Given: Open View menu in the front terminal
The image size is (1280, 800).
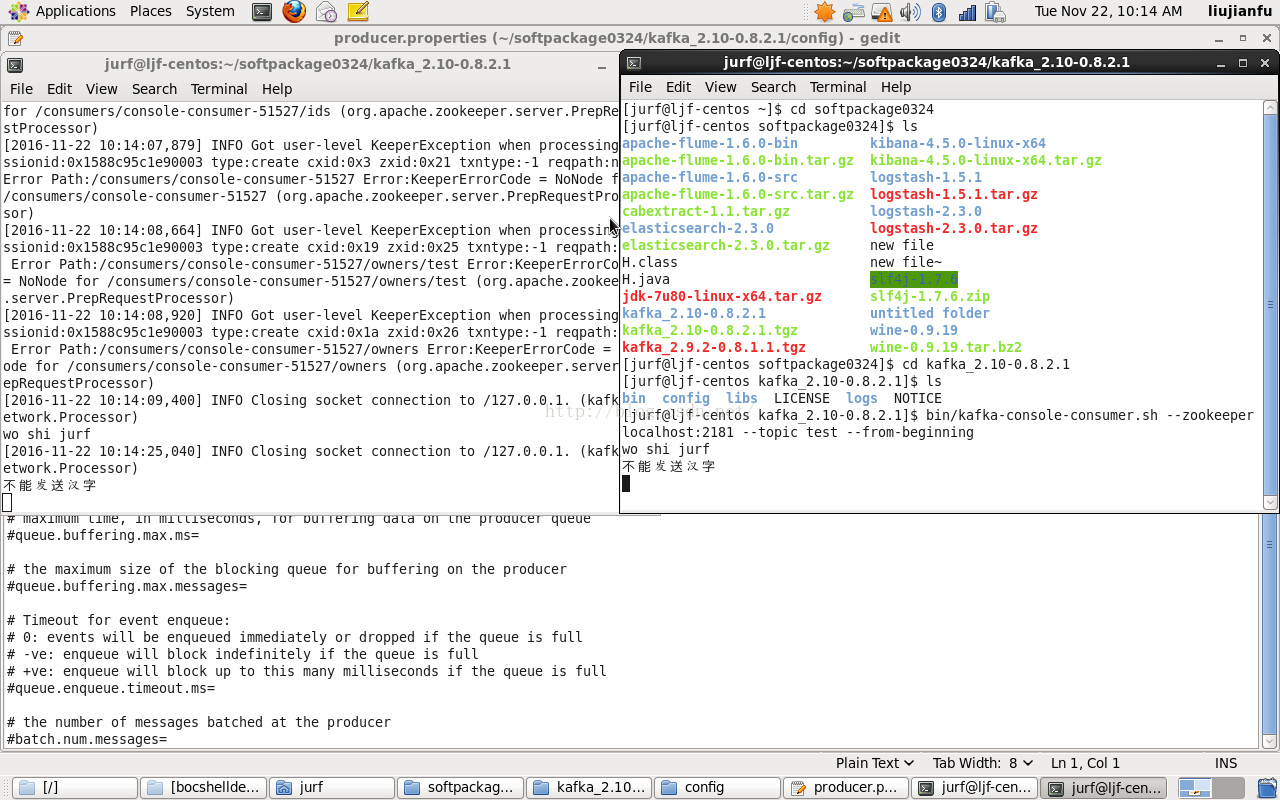Looking at the screenshot, I should click(x=720, y=87).
